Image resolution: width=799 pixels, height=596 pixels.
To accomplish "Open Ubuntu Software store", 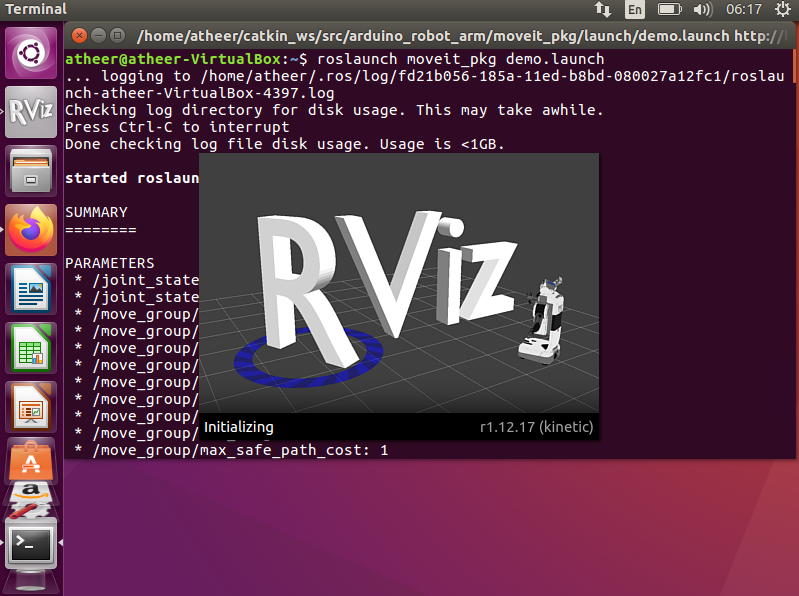I will (31, 460).
